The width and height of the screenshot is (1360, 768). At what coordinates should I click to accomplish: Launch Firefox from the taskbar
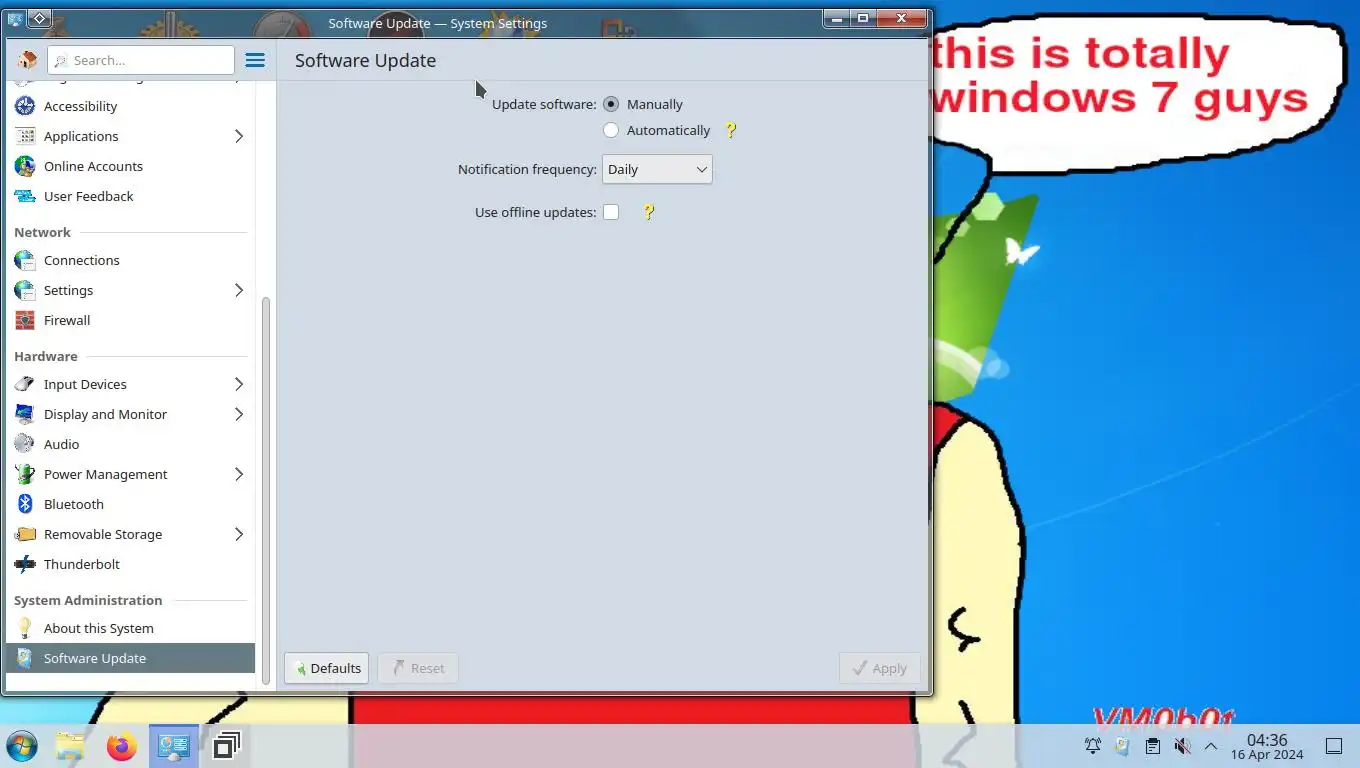tap(122, 746)
